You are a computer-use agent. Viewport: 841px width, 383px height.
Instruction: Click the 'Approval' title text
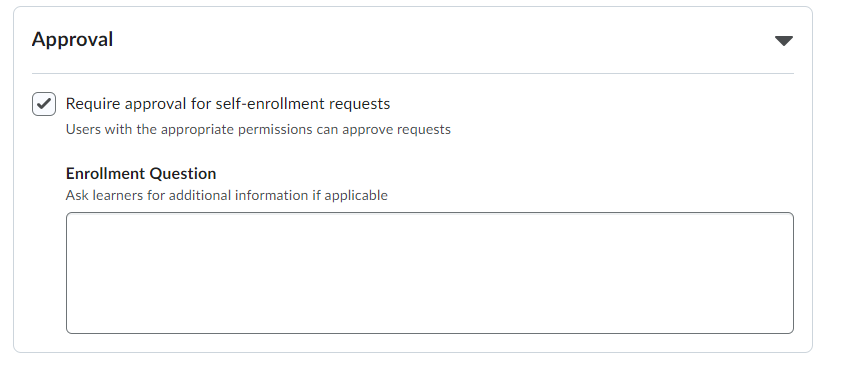point(72,40)
